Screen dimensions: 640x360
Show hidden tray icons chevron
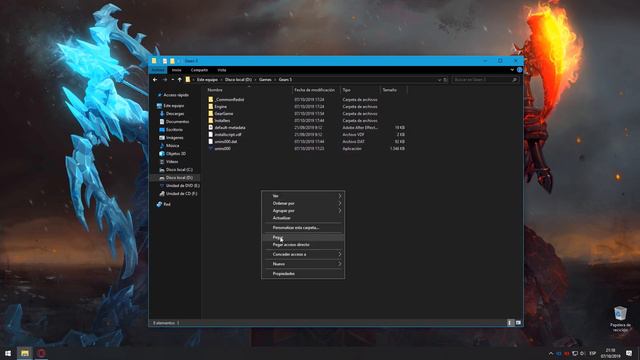point(551,353)
